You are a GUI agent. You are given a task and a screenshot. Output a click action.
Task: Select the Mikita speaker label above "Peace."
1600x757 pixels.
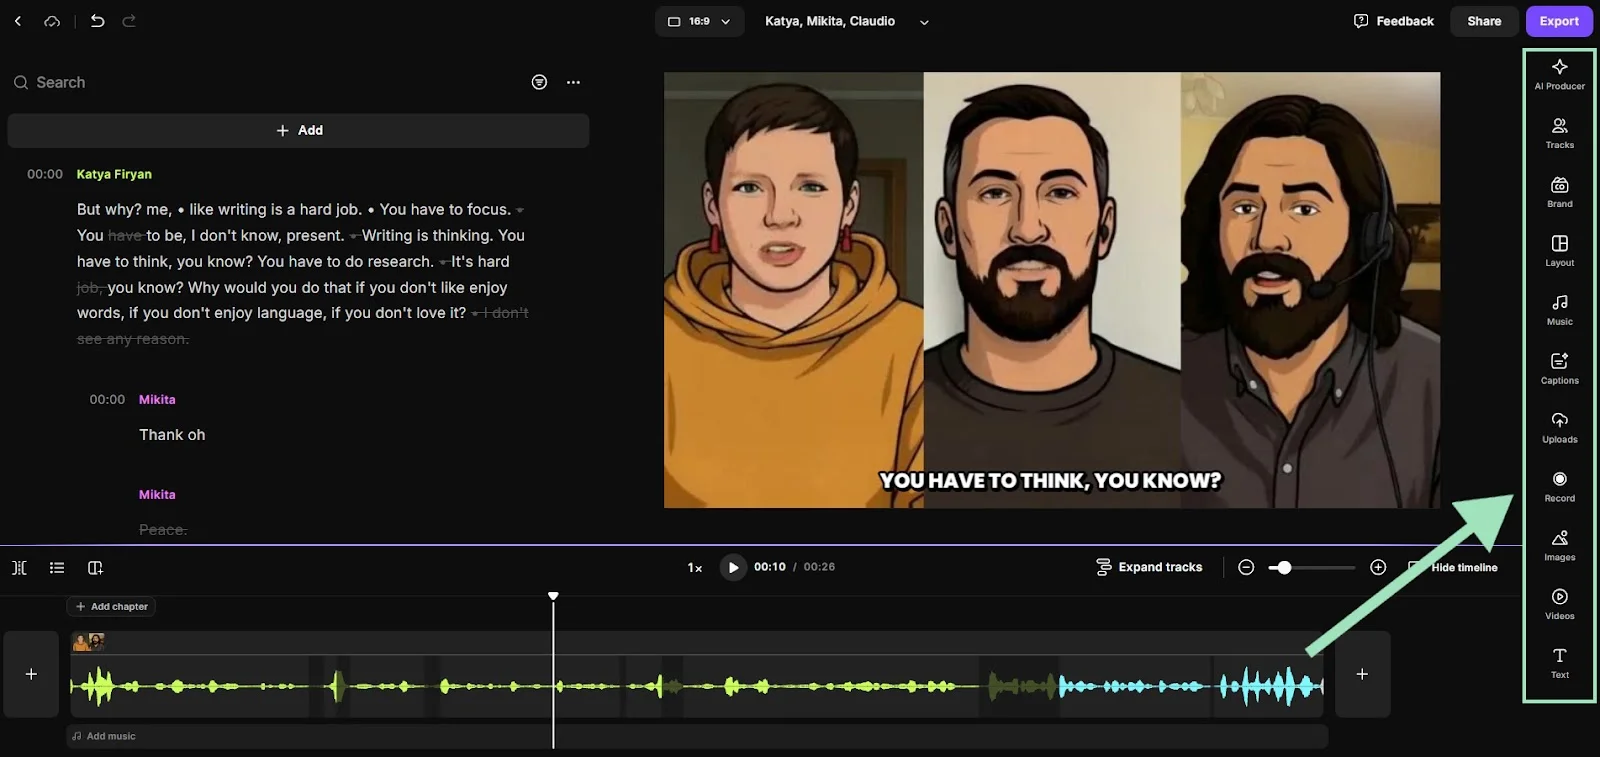click(157, 494)
